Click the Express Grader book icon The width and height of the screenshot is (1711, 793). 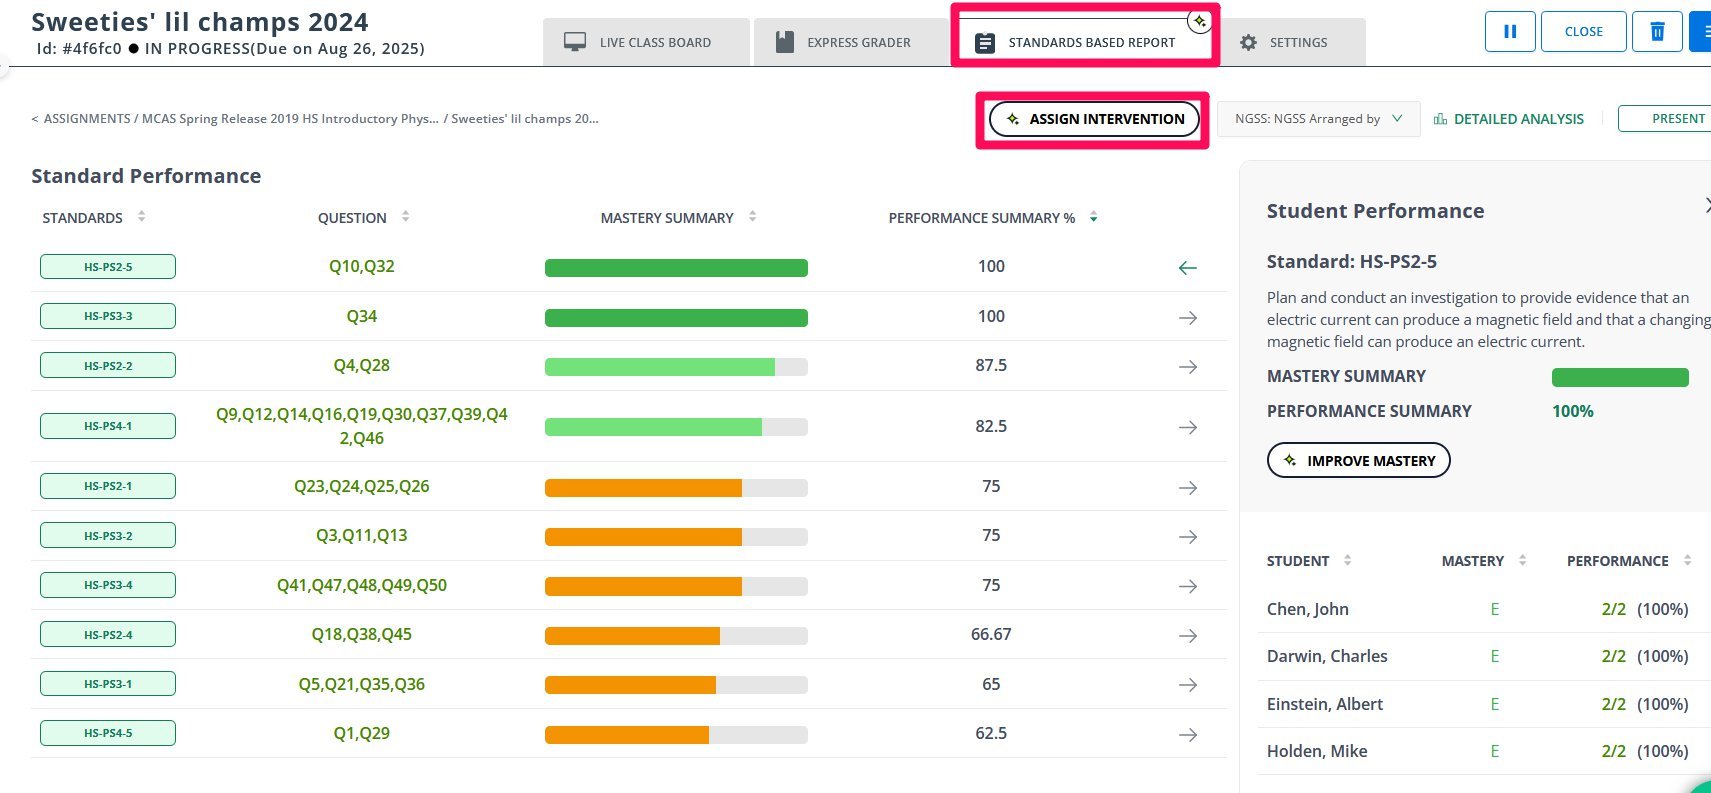[785, 42]
